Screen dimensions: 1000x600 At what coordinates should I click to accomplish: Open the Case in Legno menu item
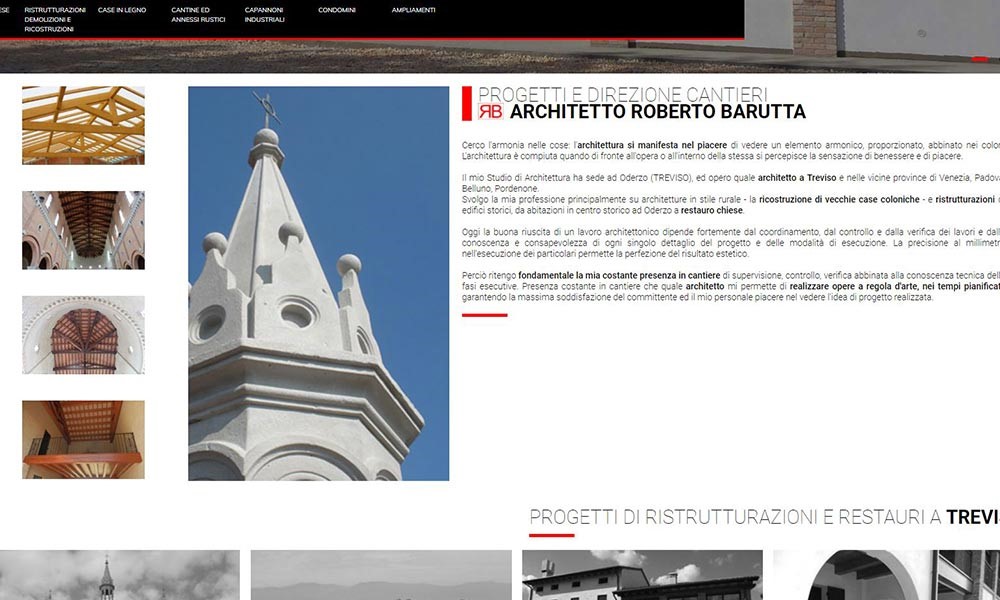click(122, 10)
